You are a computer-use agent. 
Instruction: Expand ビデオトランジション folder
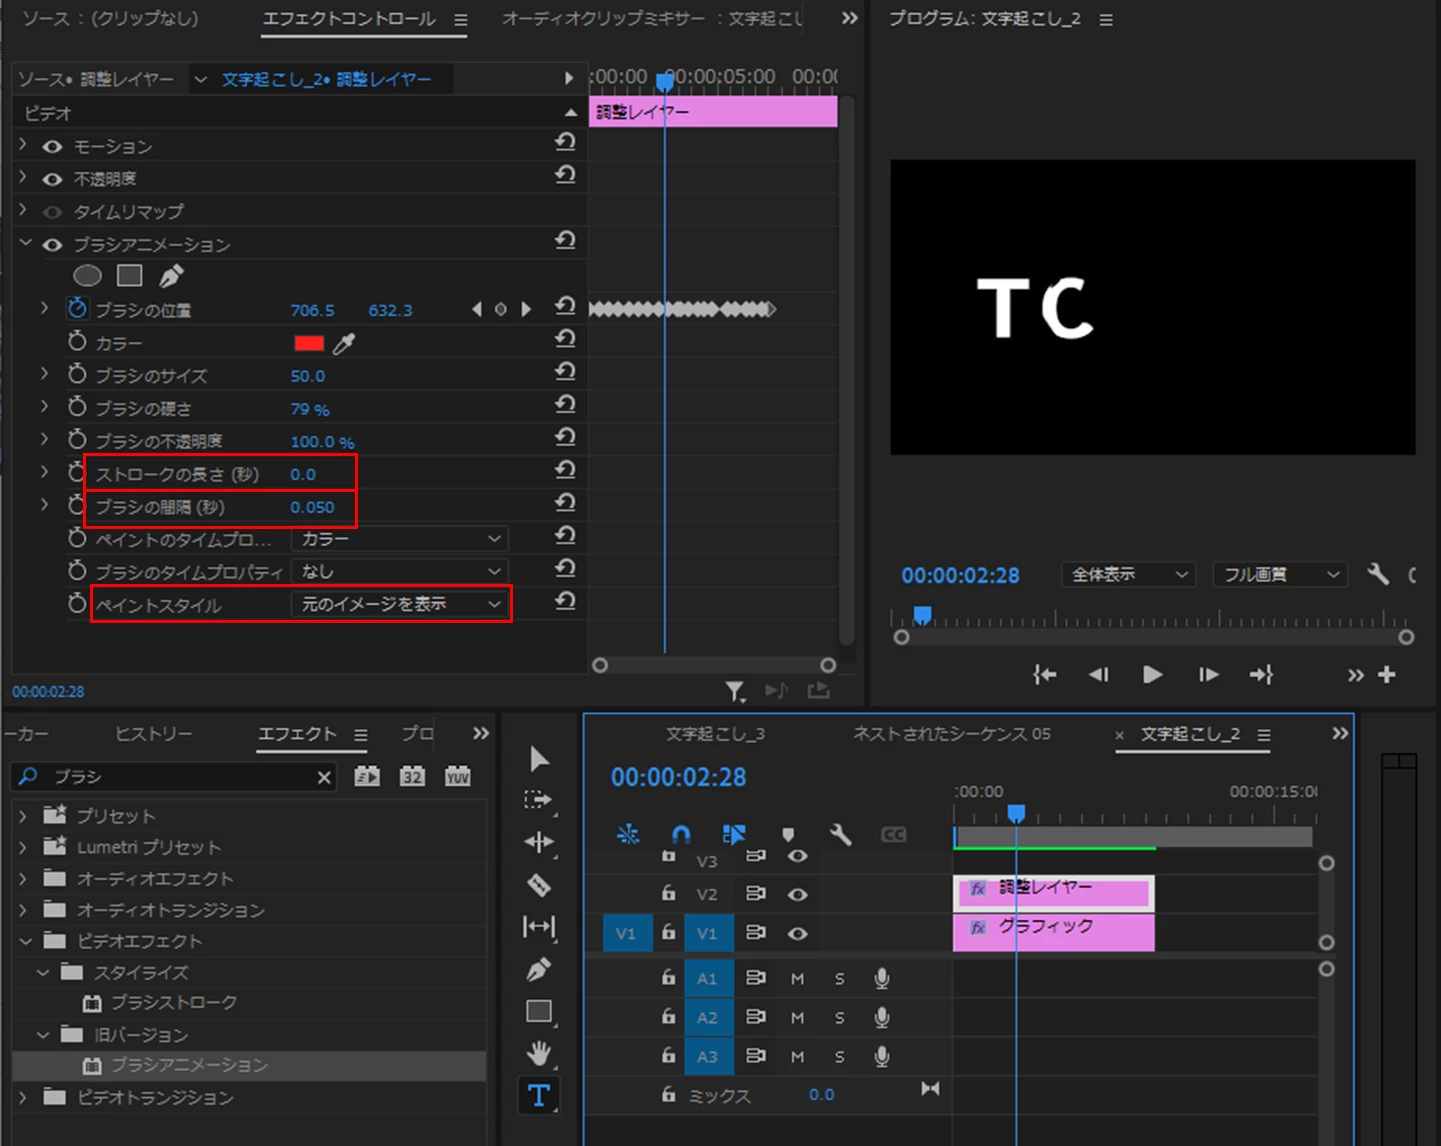pos(23,1097)
